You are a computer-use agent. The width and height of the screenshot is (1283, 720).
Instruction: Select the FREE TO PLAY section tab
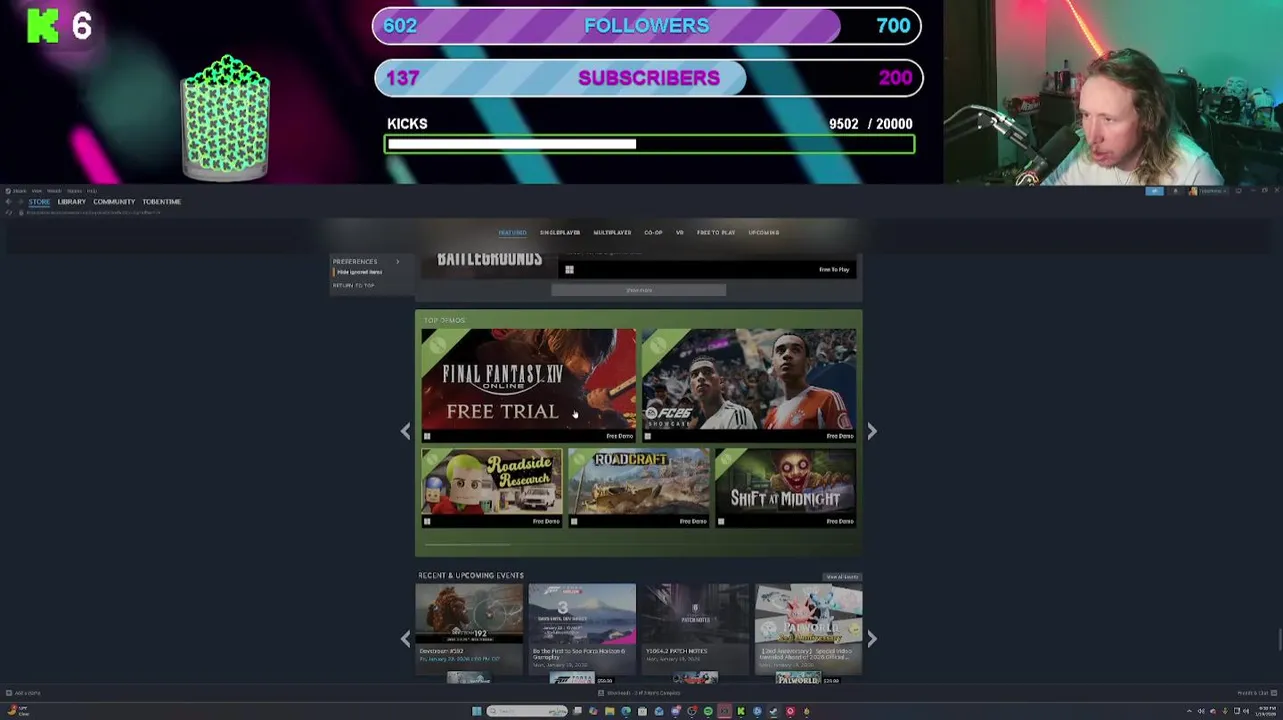716,232
